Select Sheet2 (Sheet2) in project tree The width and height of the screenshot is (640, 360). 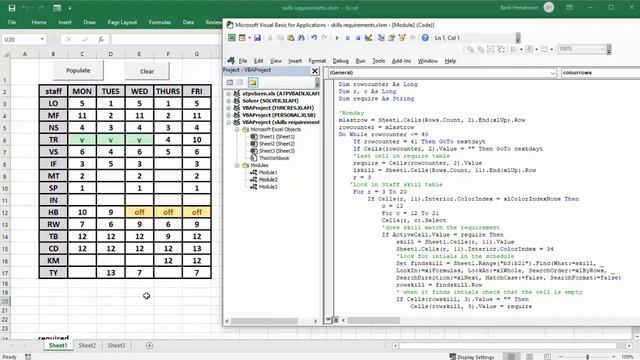click(x=272, y=144)
